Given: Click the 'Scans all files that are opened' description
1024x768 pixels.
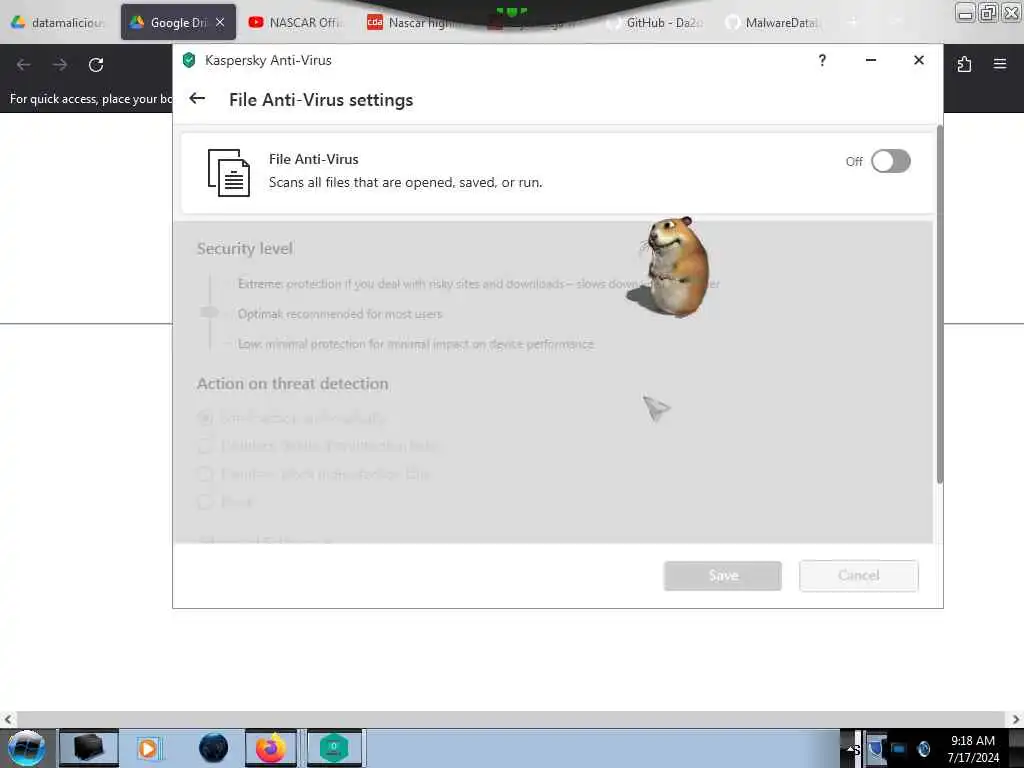Looking at the screenshot, I should pos(406,182).
